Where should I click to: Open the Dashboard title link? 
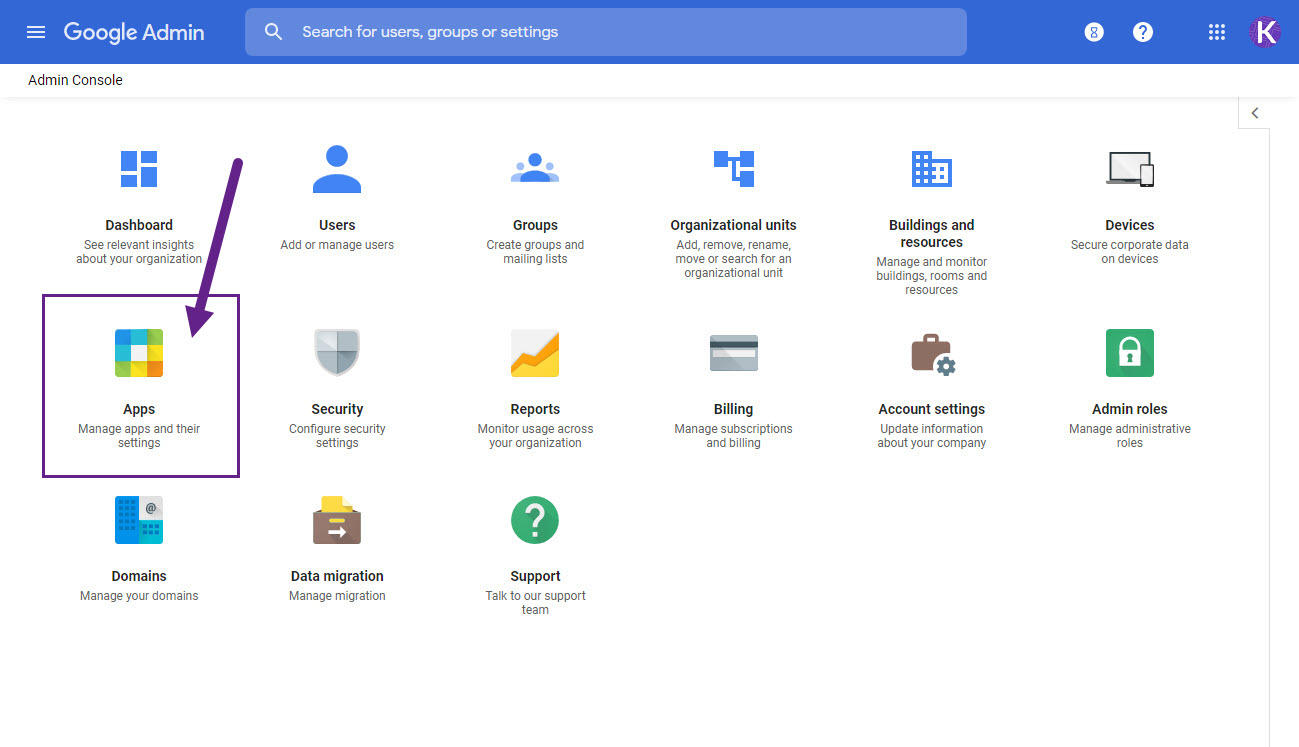tap(139, 225)
